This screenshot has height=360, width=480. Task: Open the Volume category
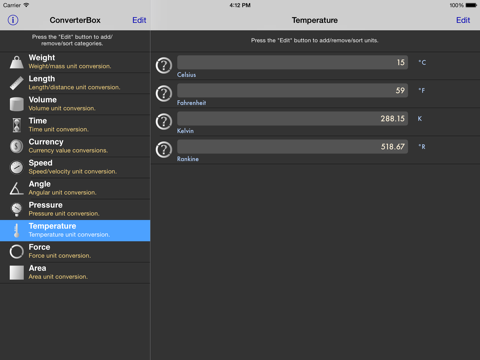coord(75,104)
